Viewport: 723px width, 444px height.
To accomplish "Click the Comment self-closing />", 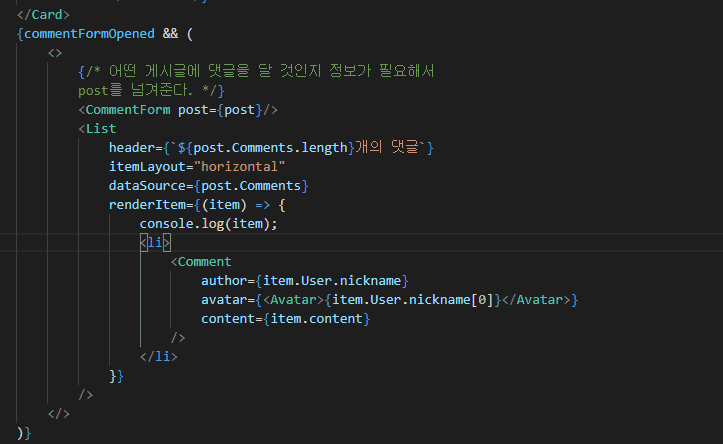I will coord(178,338).
